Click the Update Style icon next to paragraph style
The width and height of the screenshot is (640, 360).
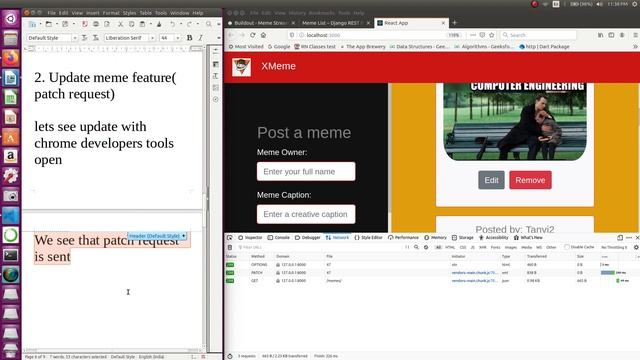pos(85,38)
